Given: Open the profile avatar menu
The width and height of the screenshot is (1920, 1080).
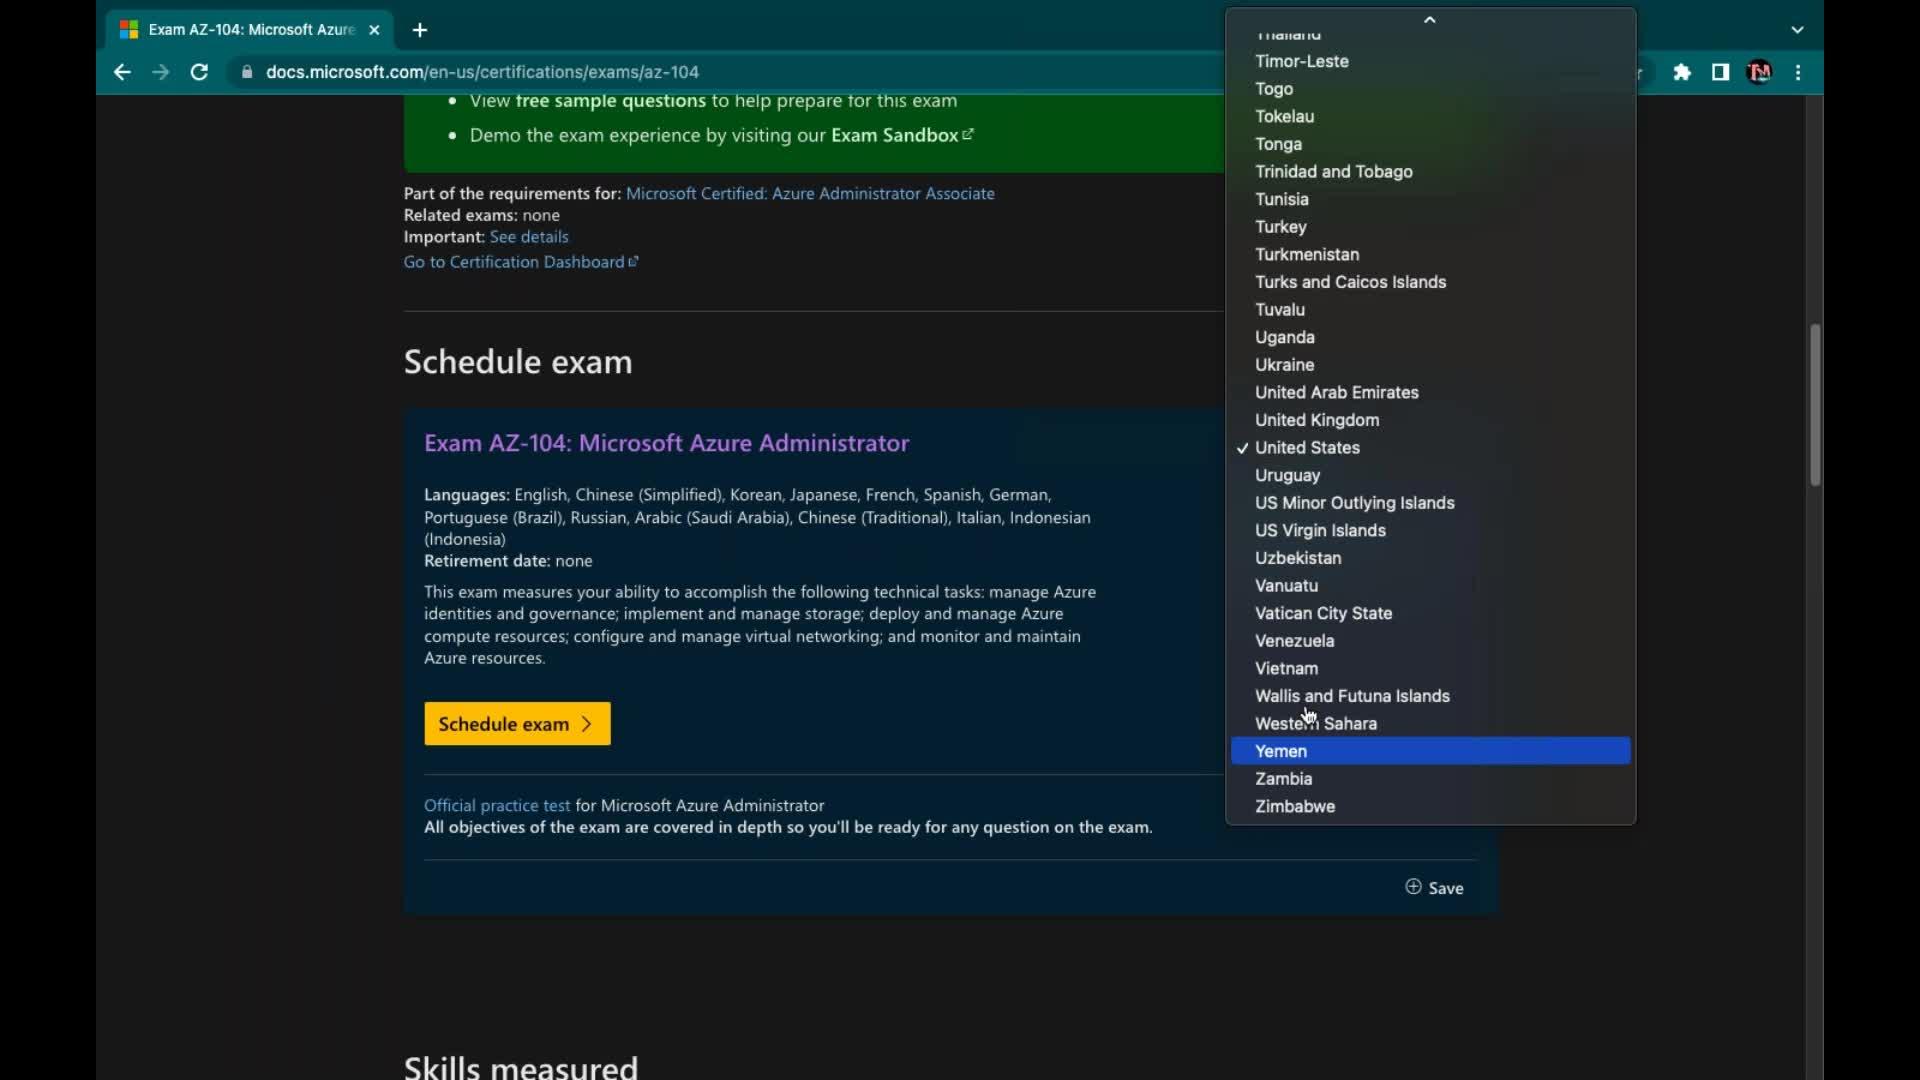Looking at the screenshot, I should (x=1759, y=72).
